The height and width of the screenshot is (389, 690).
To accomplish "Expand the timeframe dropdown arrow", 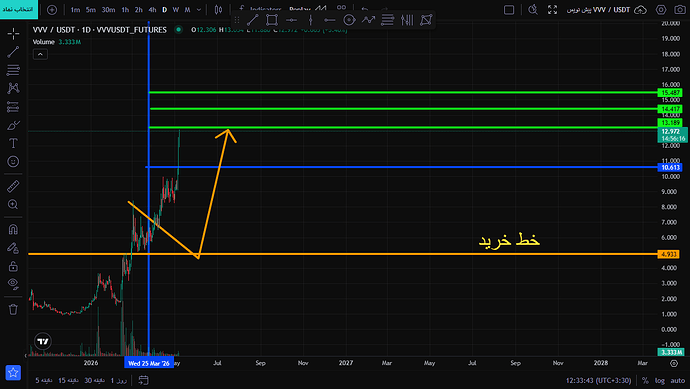I will [199, 10].
